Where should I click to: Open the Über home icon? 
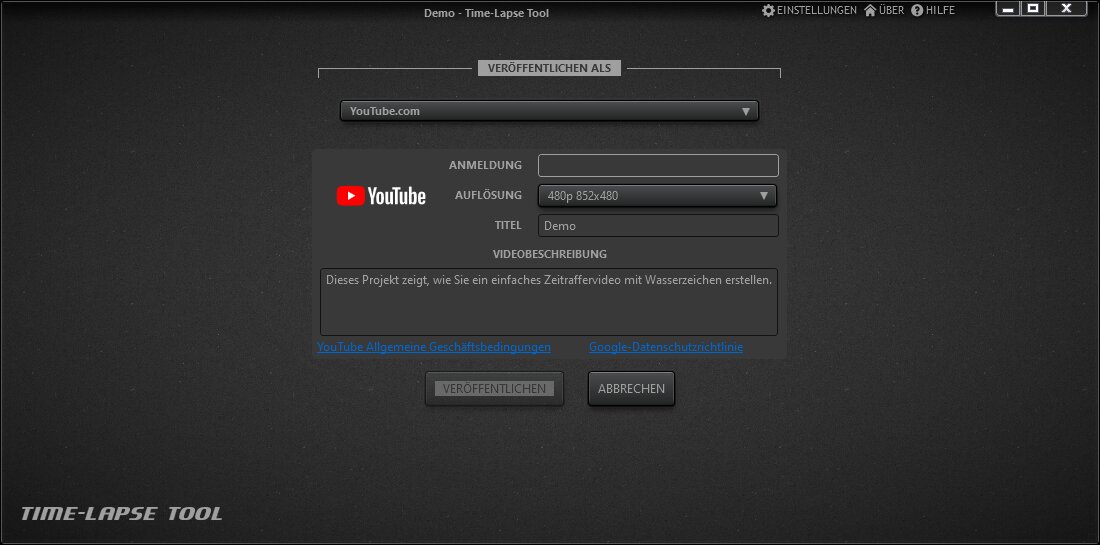[870, 11]
